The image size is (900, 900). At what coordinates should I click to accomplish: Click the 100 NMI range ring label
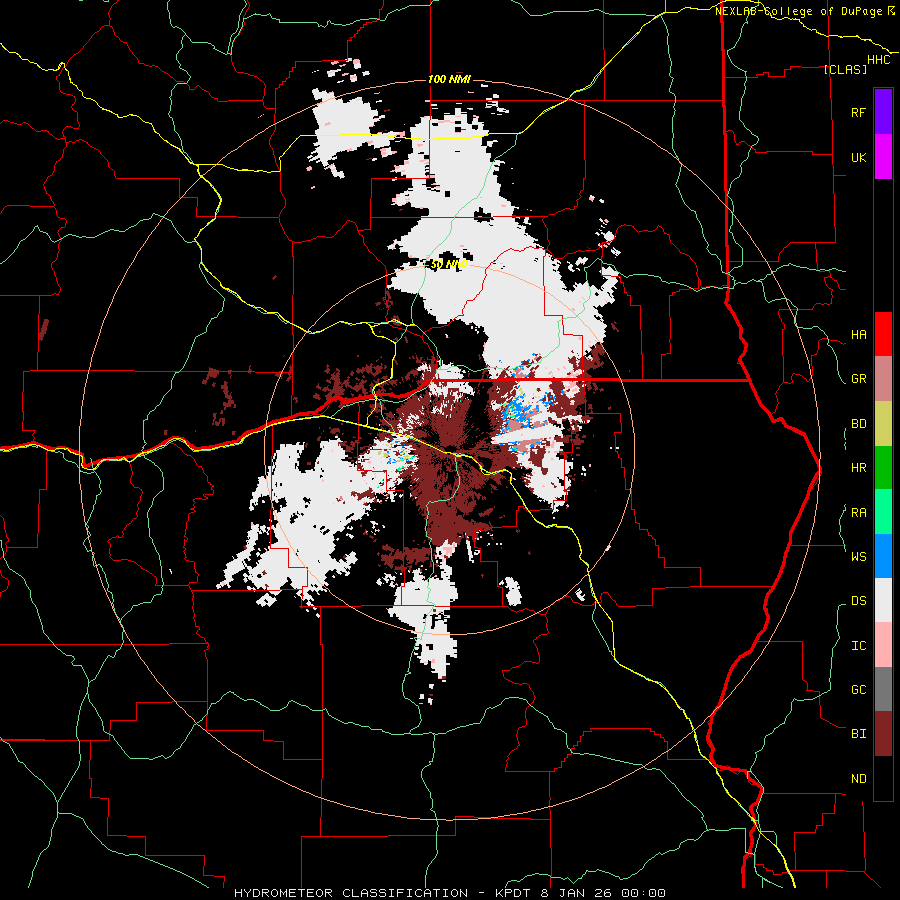(x=449, y=79)
